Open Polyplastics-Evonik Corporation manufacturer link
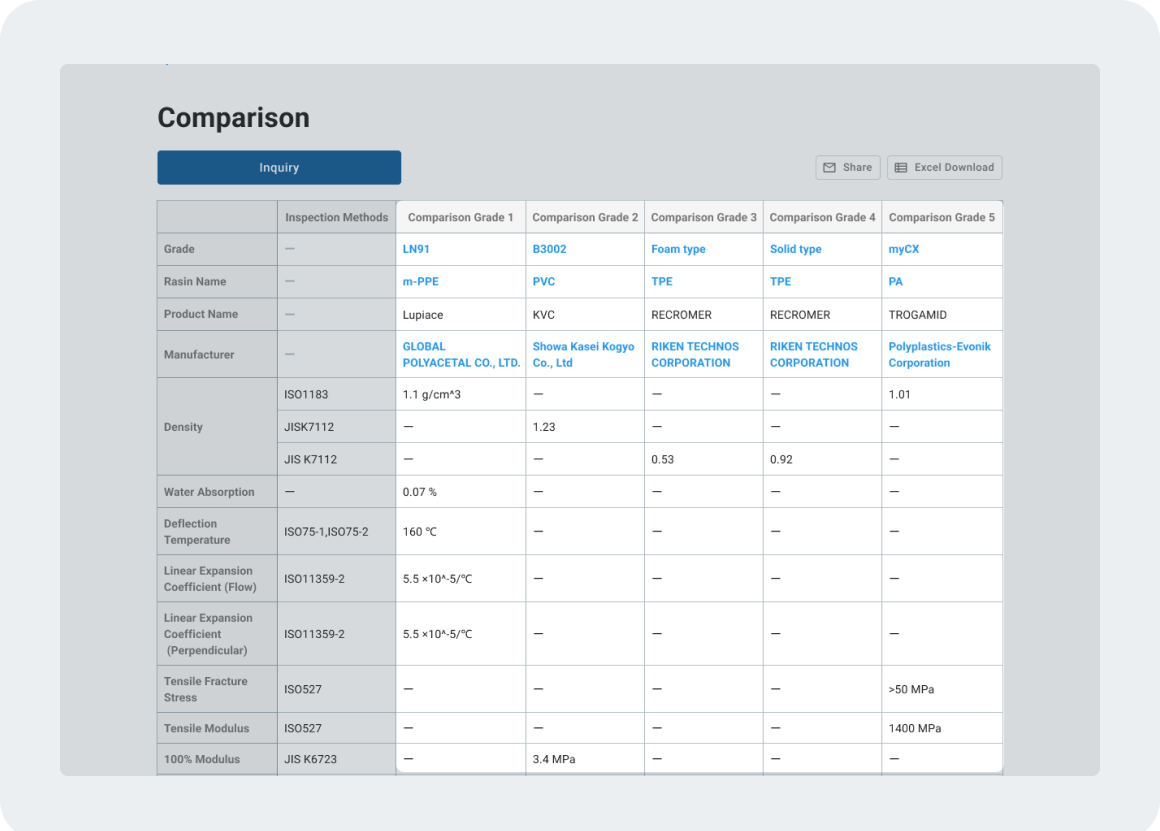This screenshot has width=1160, height=831. pyautogui.click(x=939, y=355)
